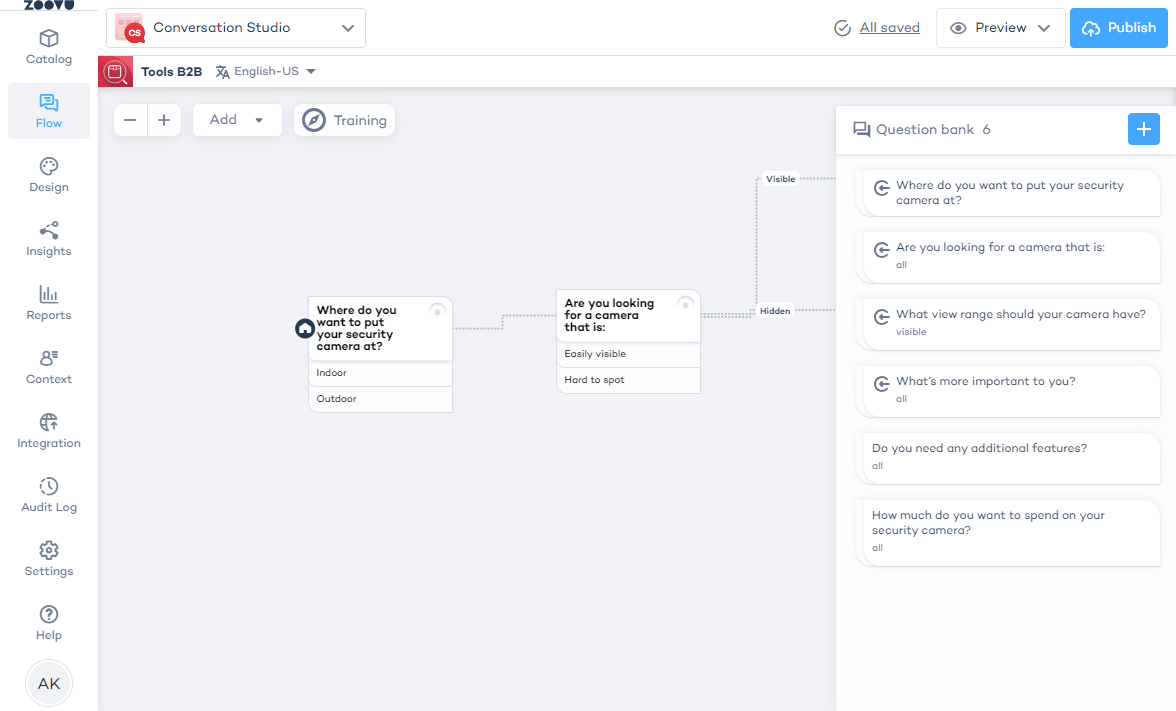Open the English-US language selector
The width and height of the screenshot is (1176, 711).
point(266,72)
